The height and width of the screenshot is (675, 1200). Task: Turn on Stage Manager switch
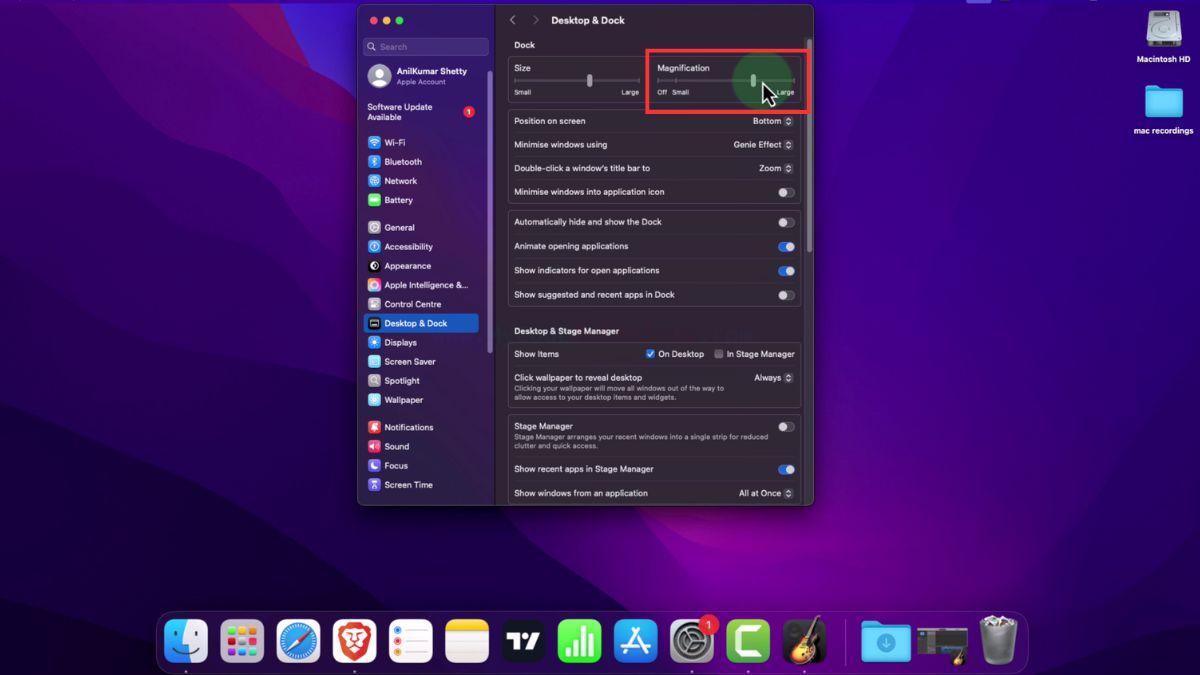click(787, 427)
